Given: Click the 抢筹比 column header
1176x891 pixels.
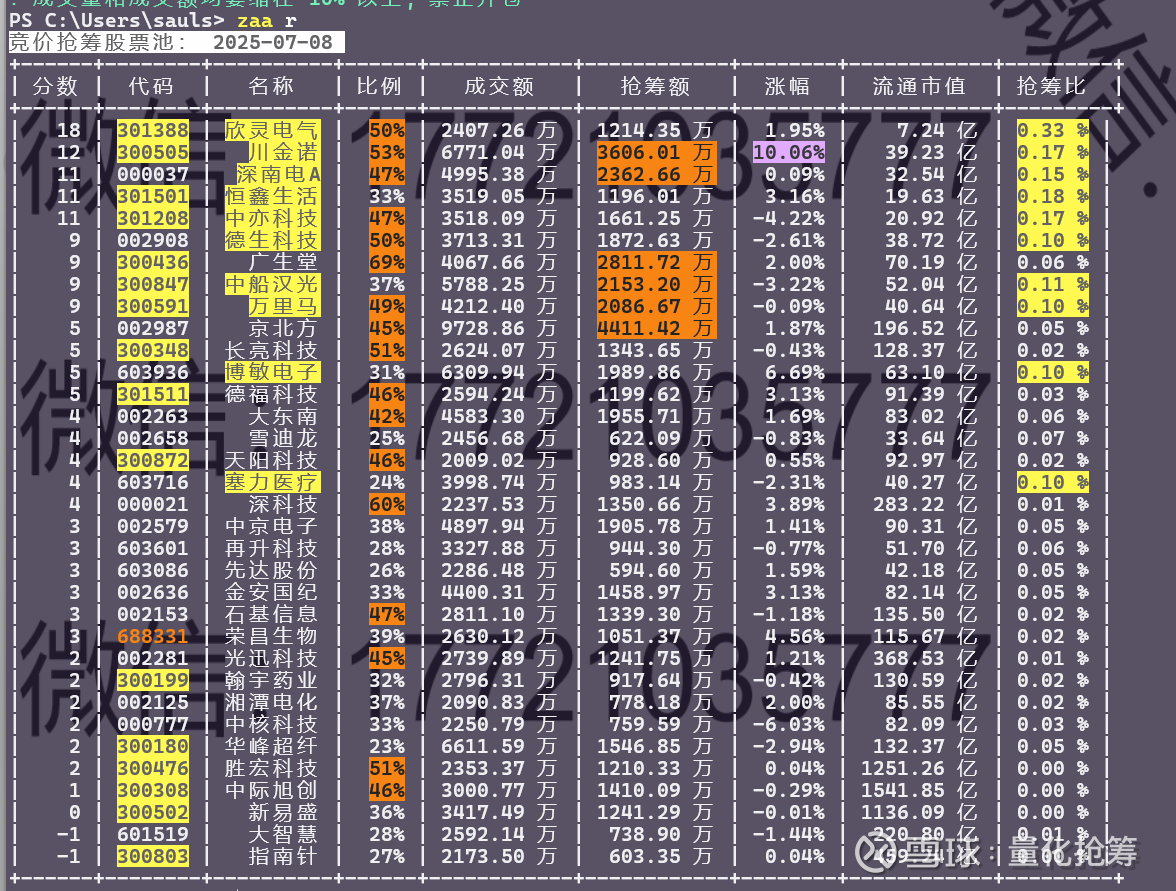Looking at the screenshot, I should pyautogui.click(x=1052, y=86).
